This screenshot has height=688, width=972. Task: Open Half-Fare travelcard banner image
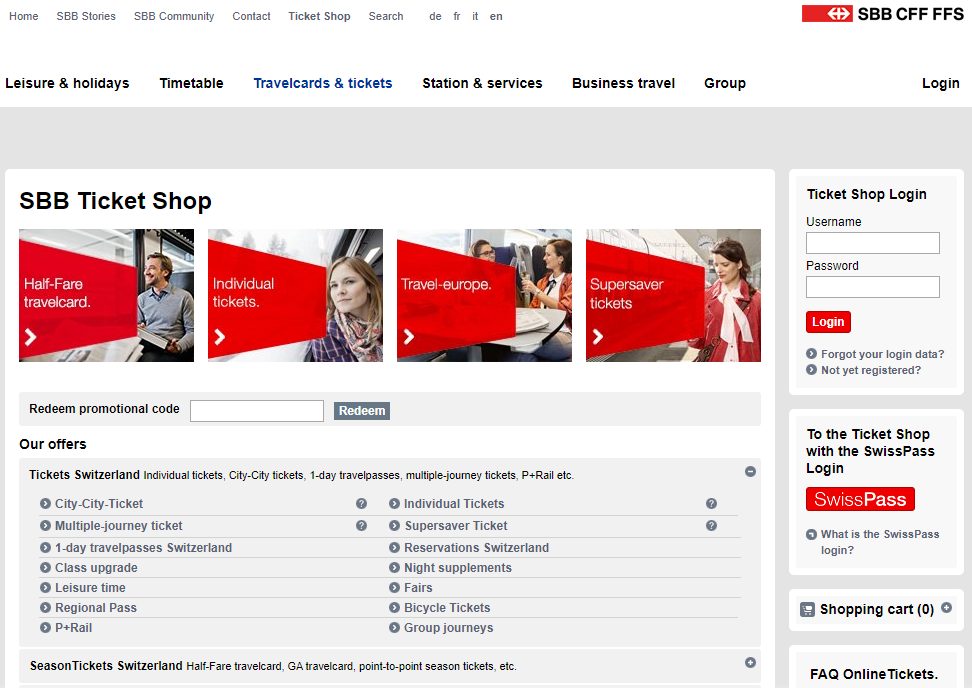click(107, 296)
